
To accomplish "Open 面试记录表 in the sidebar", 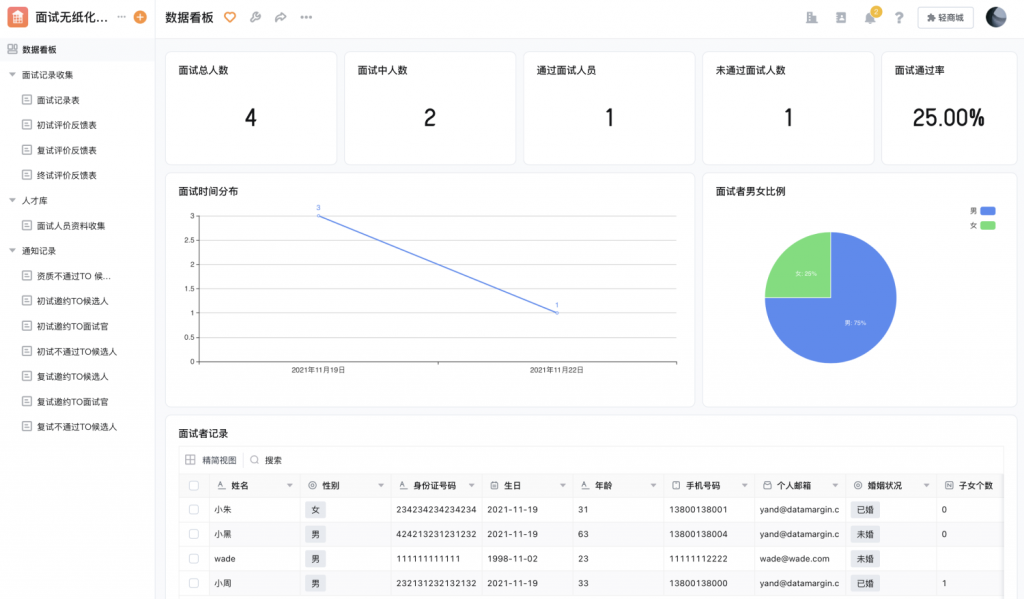I will click(x=58, y=100).
